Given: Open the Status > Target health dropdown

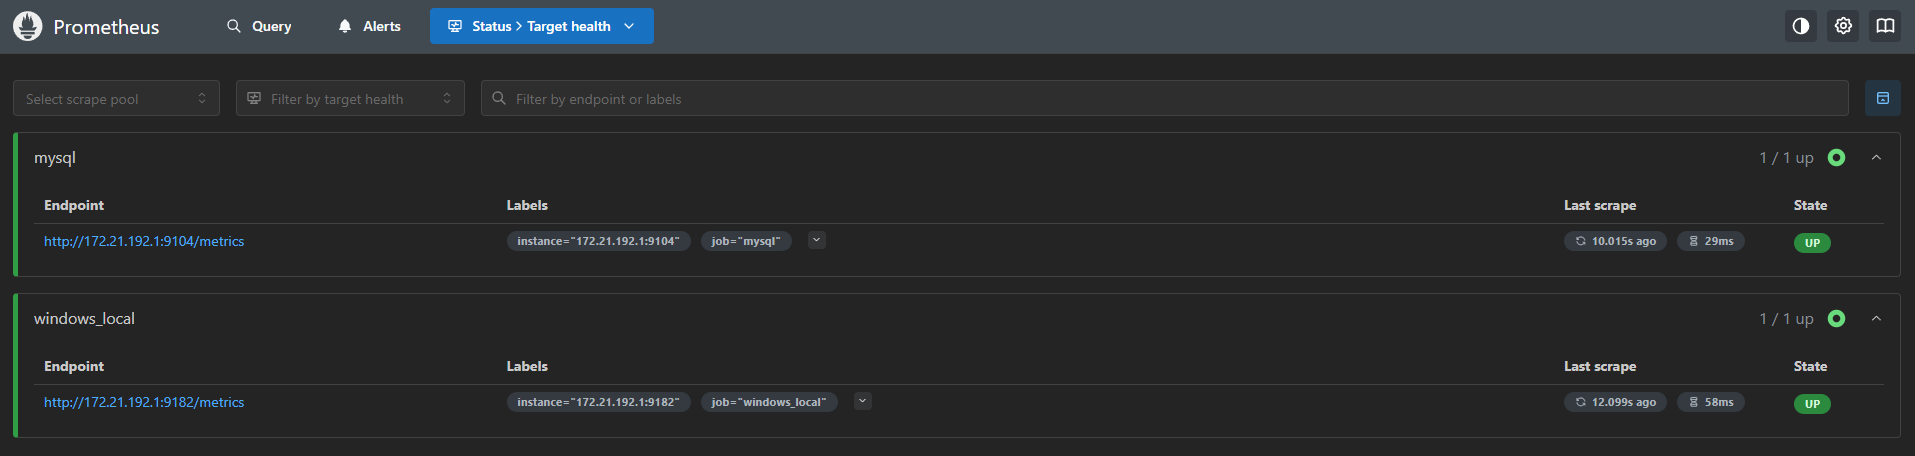Looking at the screenshot, I should (542, 26).
